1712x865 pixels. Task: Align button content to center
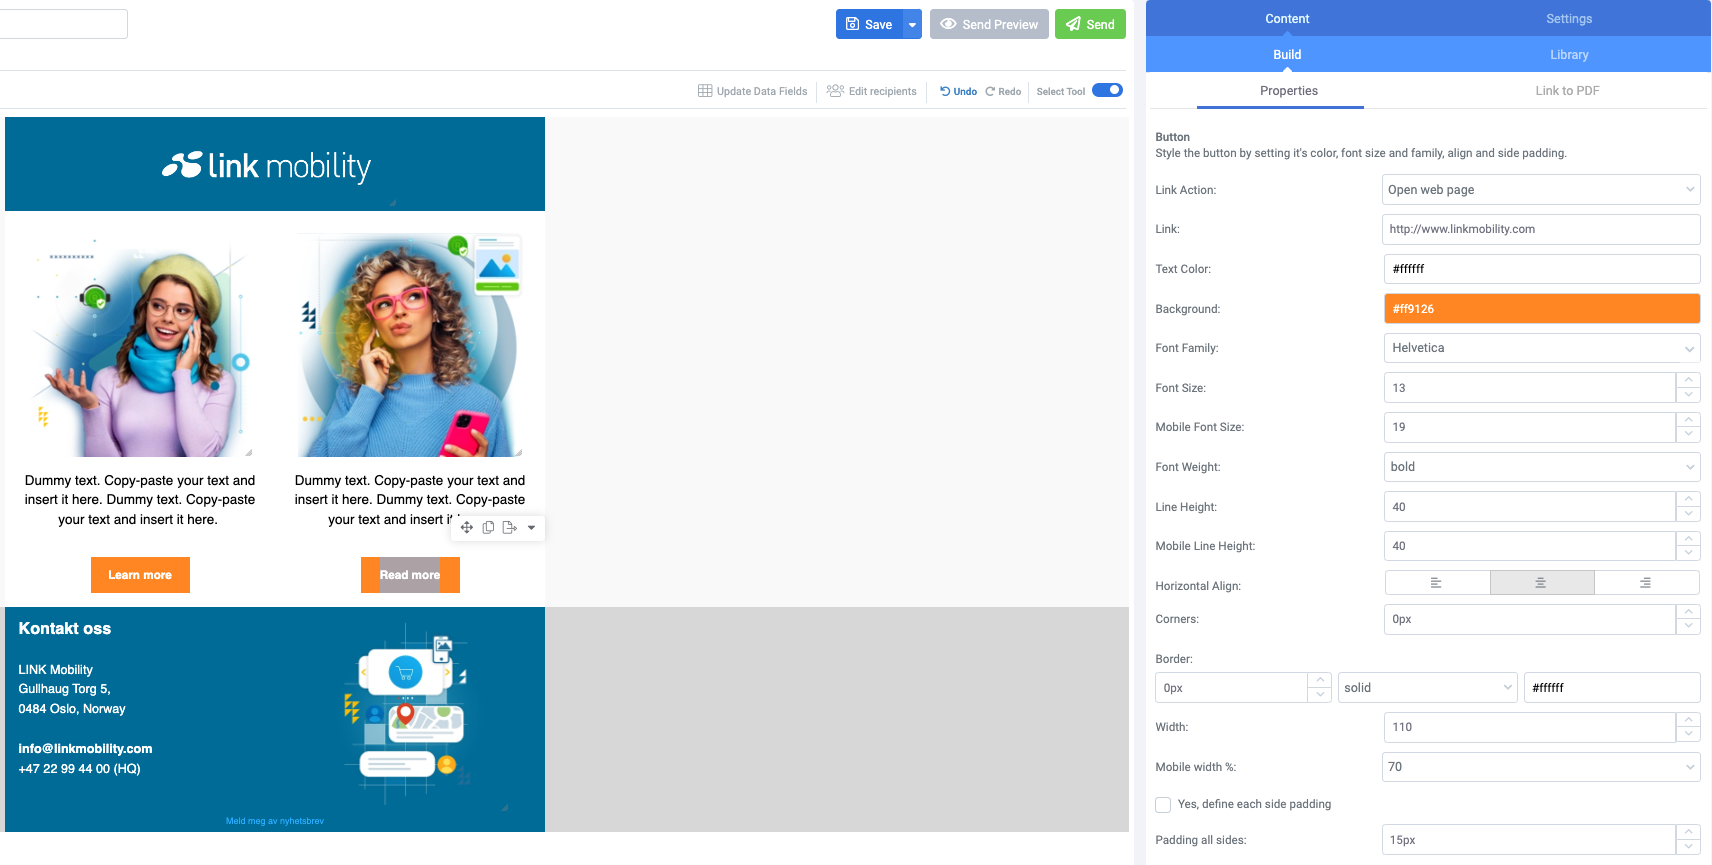tap(1542, 583)
